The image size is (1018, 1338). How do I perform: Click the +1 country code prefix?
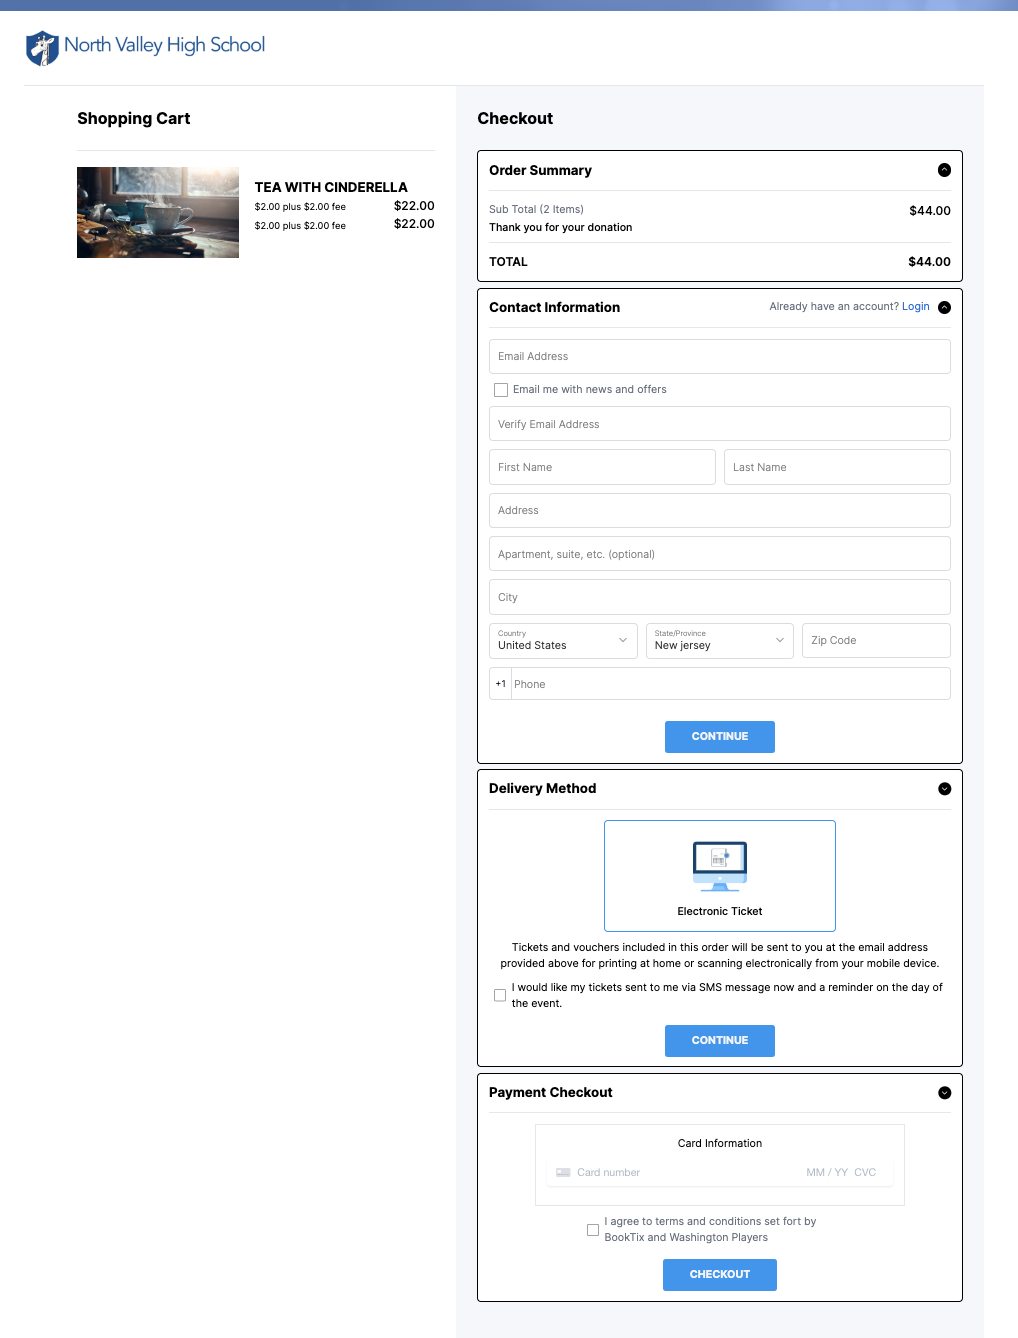501,684
